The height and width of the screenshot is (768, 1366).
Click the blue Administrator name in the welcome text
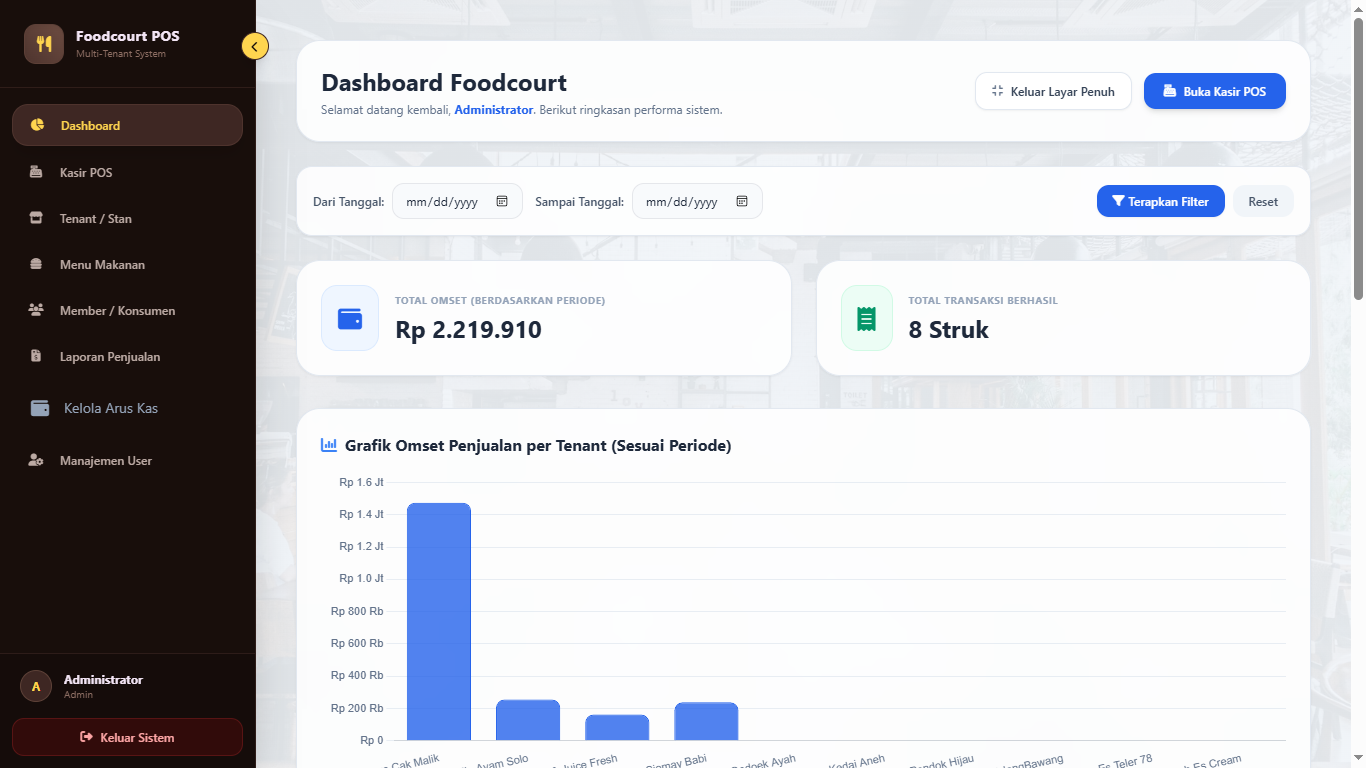click(494, 110)
